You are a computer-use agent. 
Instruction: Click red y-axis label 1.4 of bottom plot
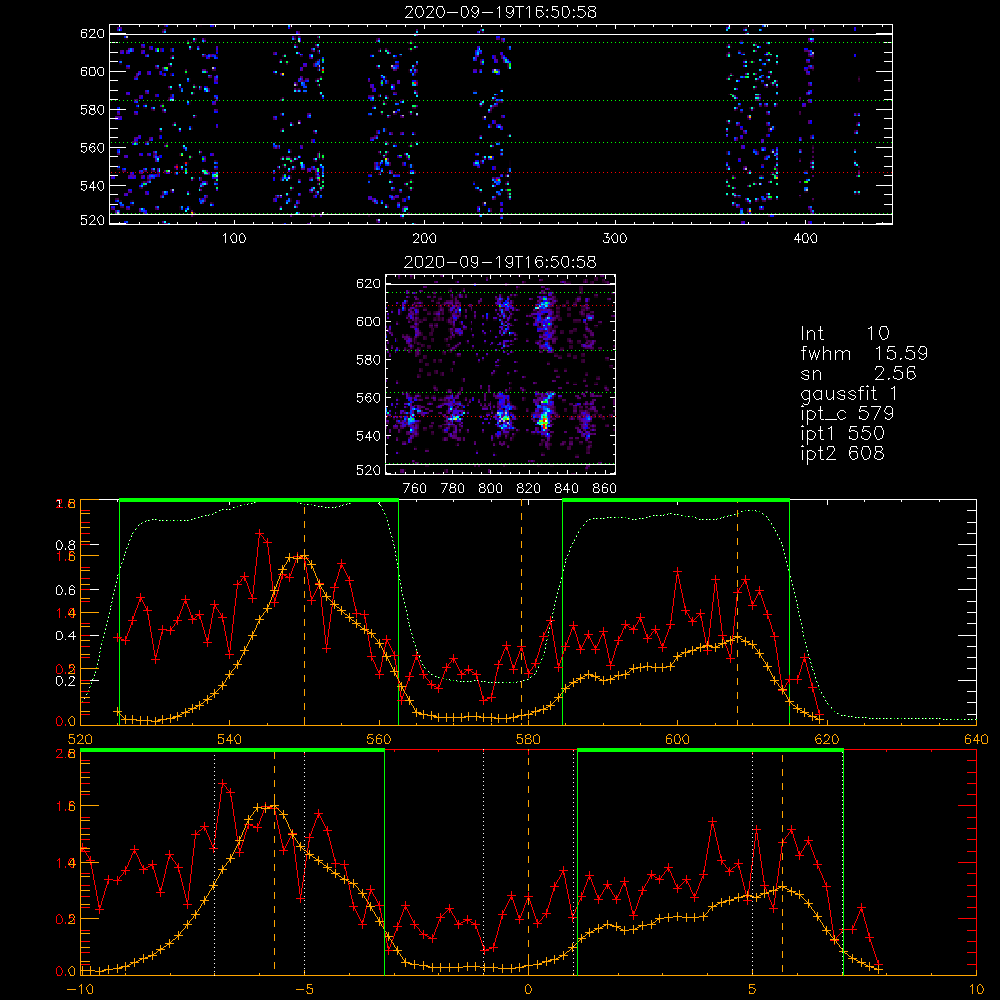click(x=66, y=863)
